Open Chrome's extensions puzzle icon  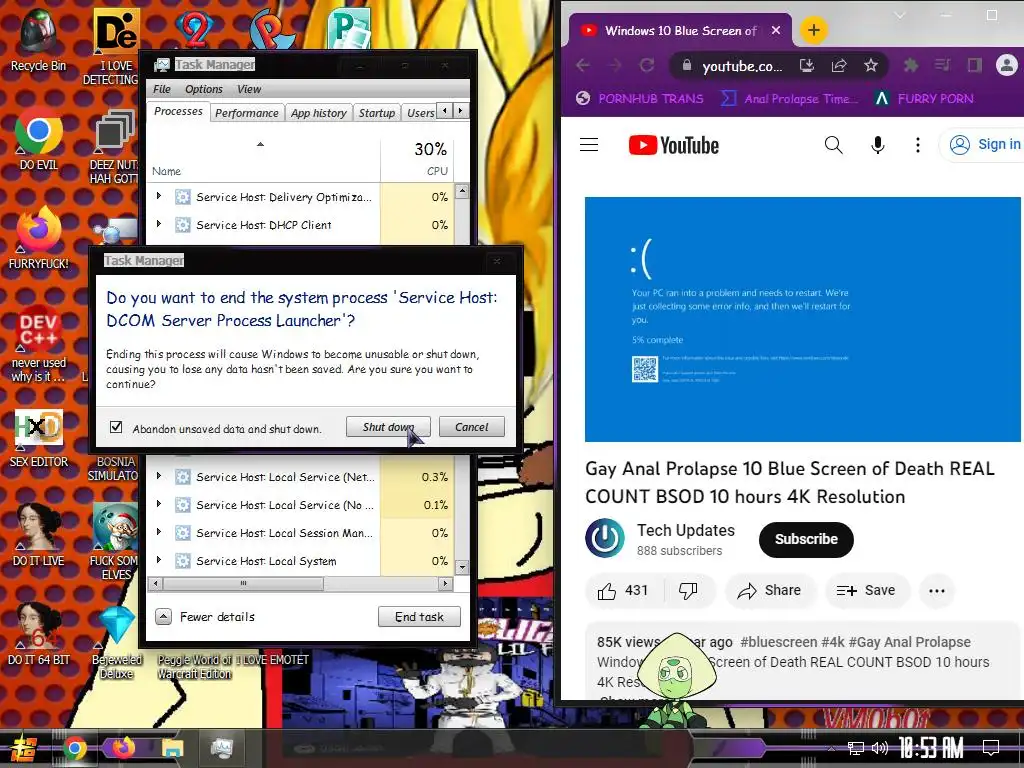pos(910,65)
